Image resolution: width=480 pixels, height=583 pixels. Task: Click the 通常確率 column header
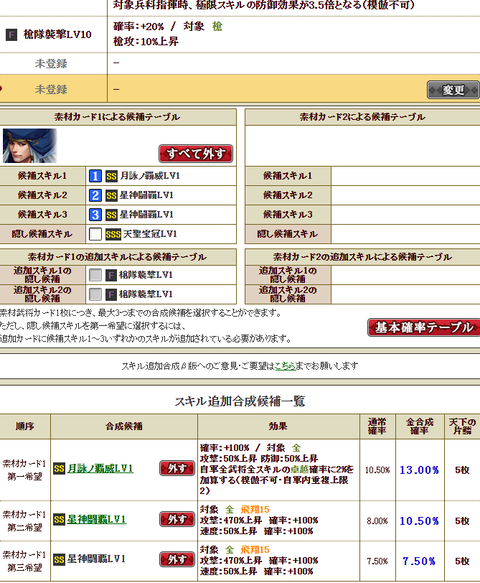click(377, 426)
